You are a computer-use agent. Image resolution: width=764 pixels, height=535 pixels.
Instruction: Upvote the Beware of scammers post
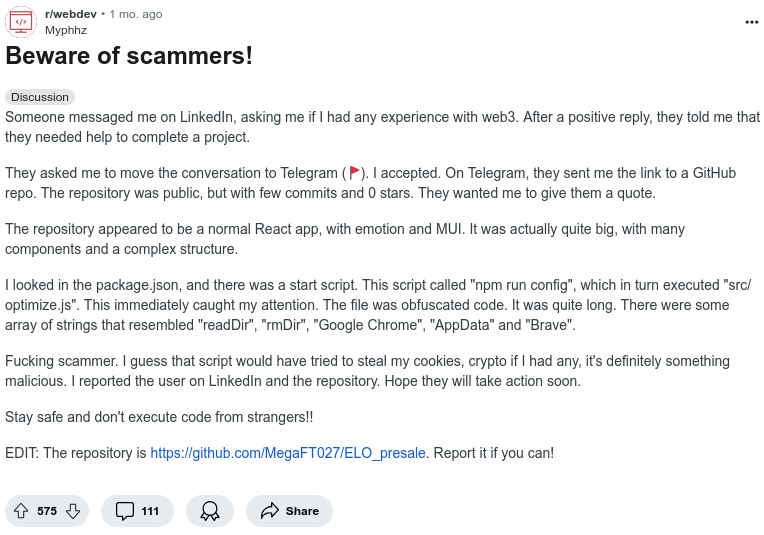(21, 511)
